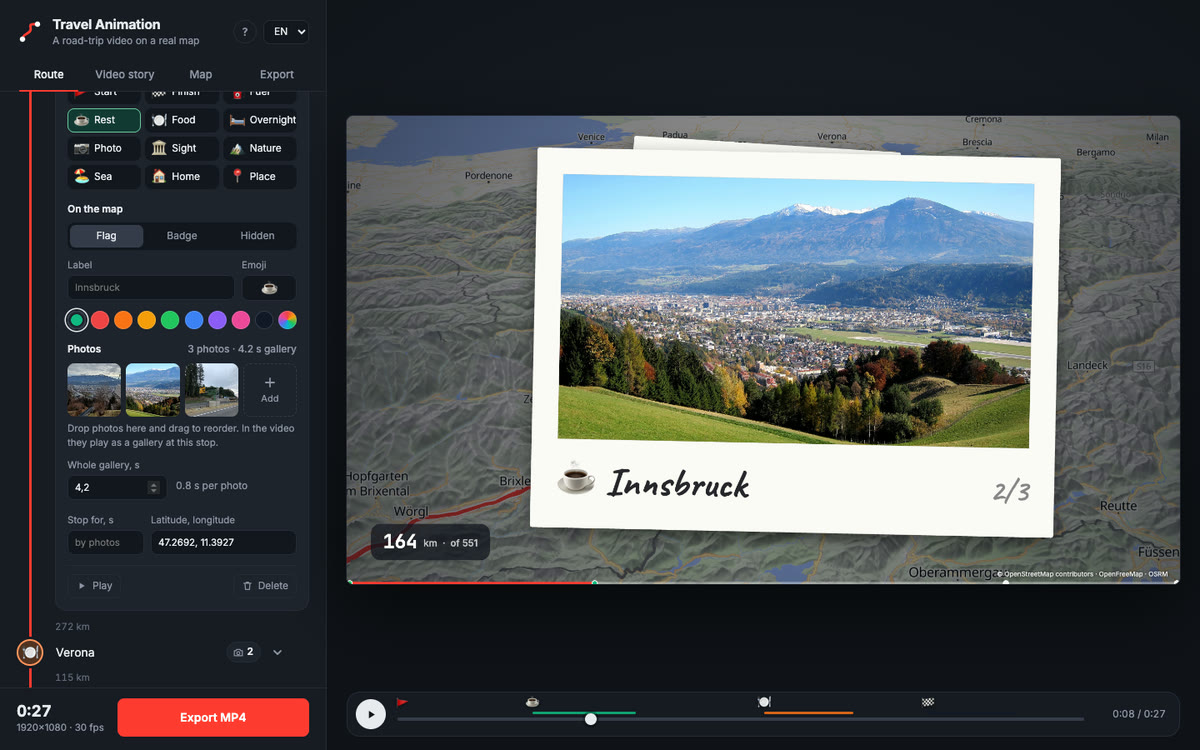Viewport: 1200px width, 750px height.
Task: Select the Rest stop type with coffee cup
Action: pyautogui.click(x=104, y=120)
